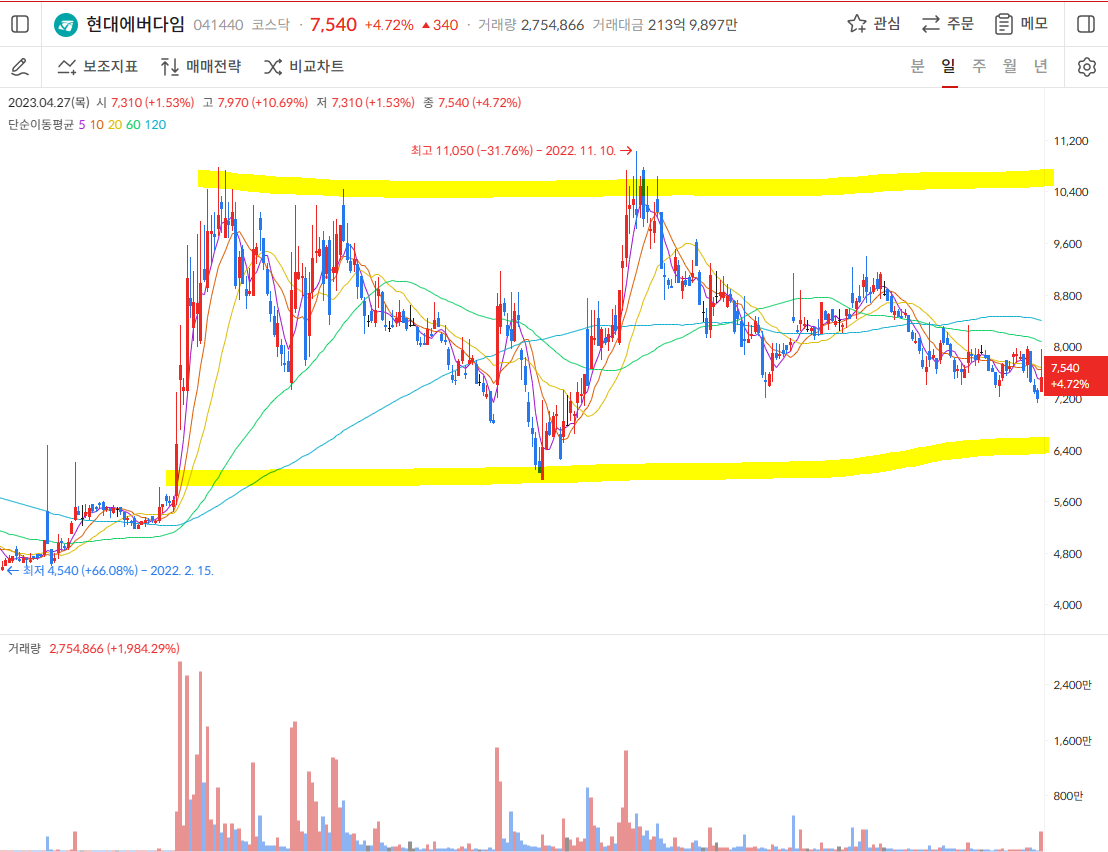Select the pencil drawing tool
1108x852 pixels.
[x=20, y=67]
